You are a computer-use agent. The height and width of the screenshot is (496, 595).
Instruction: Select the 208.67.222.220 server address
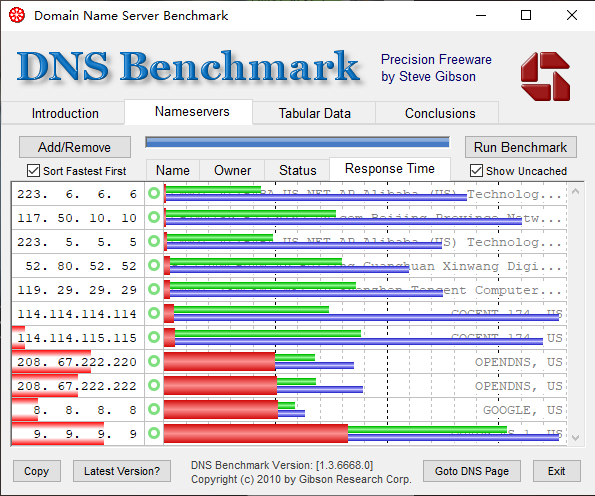click(x=77, y=362)
